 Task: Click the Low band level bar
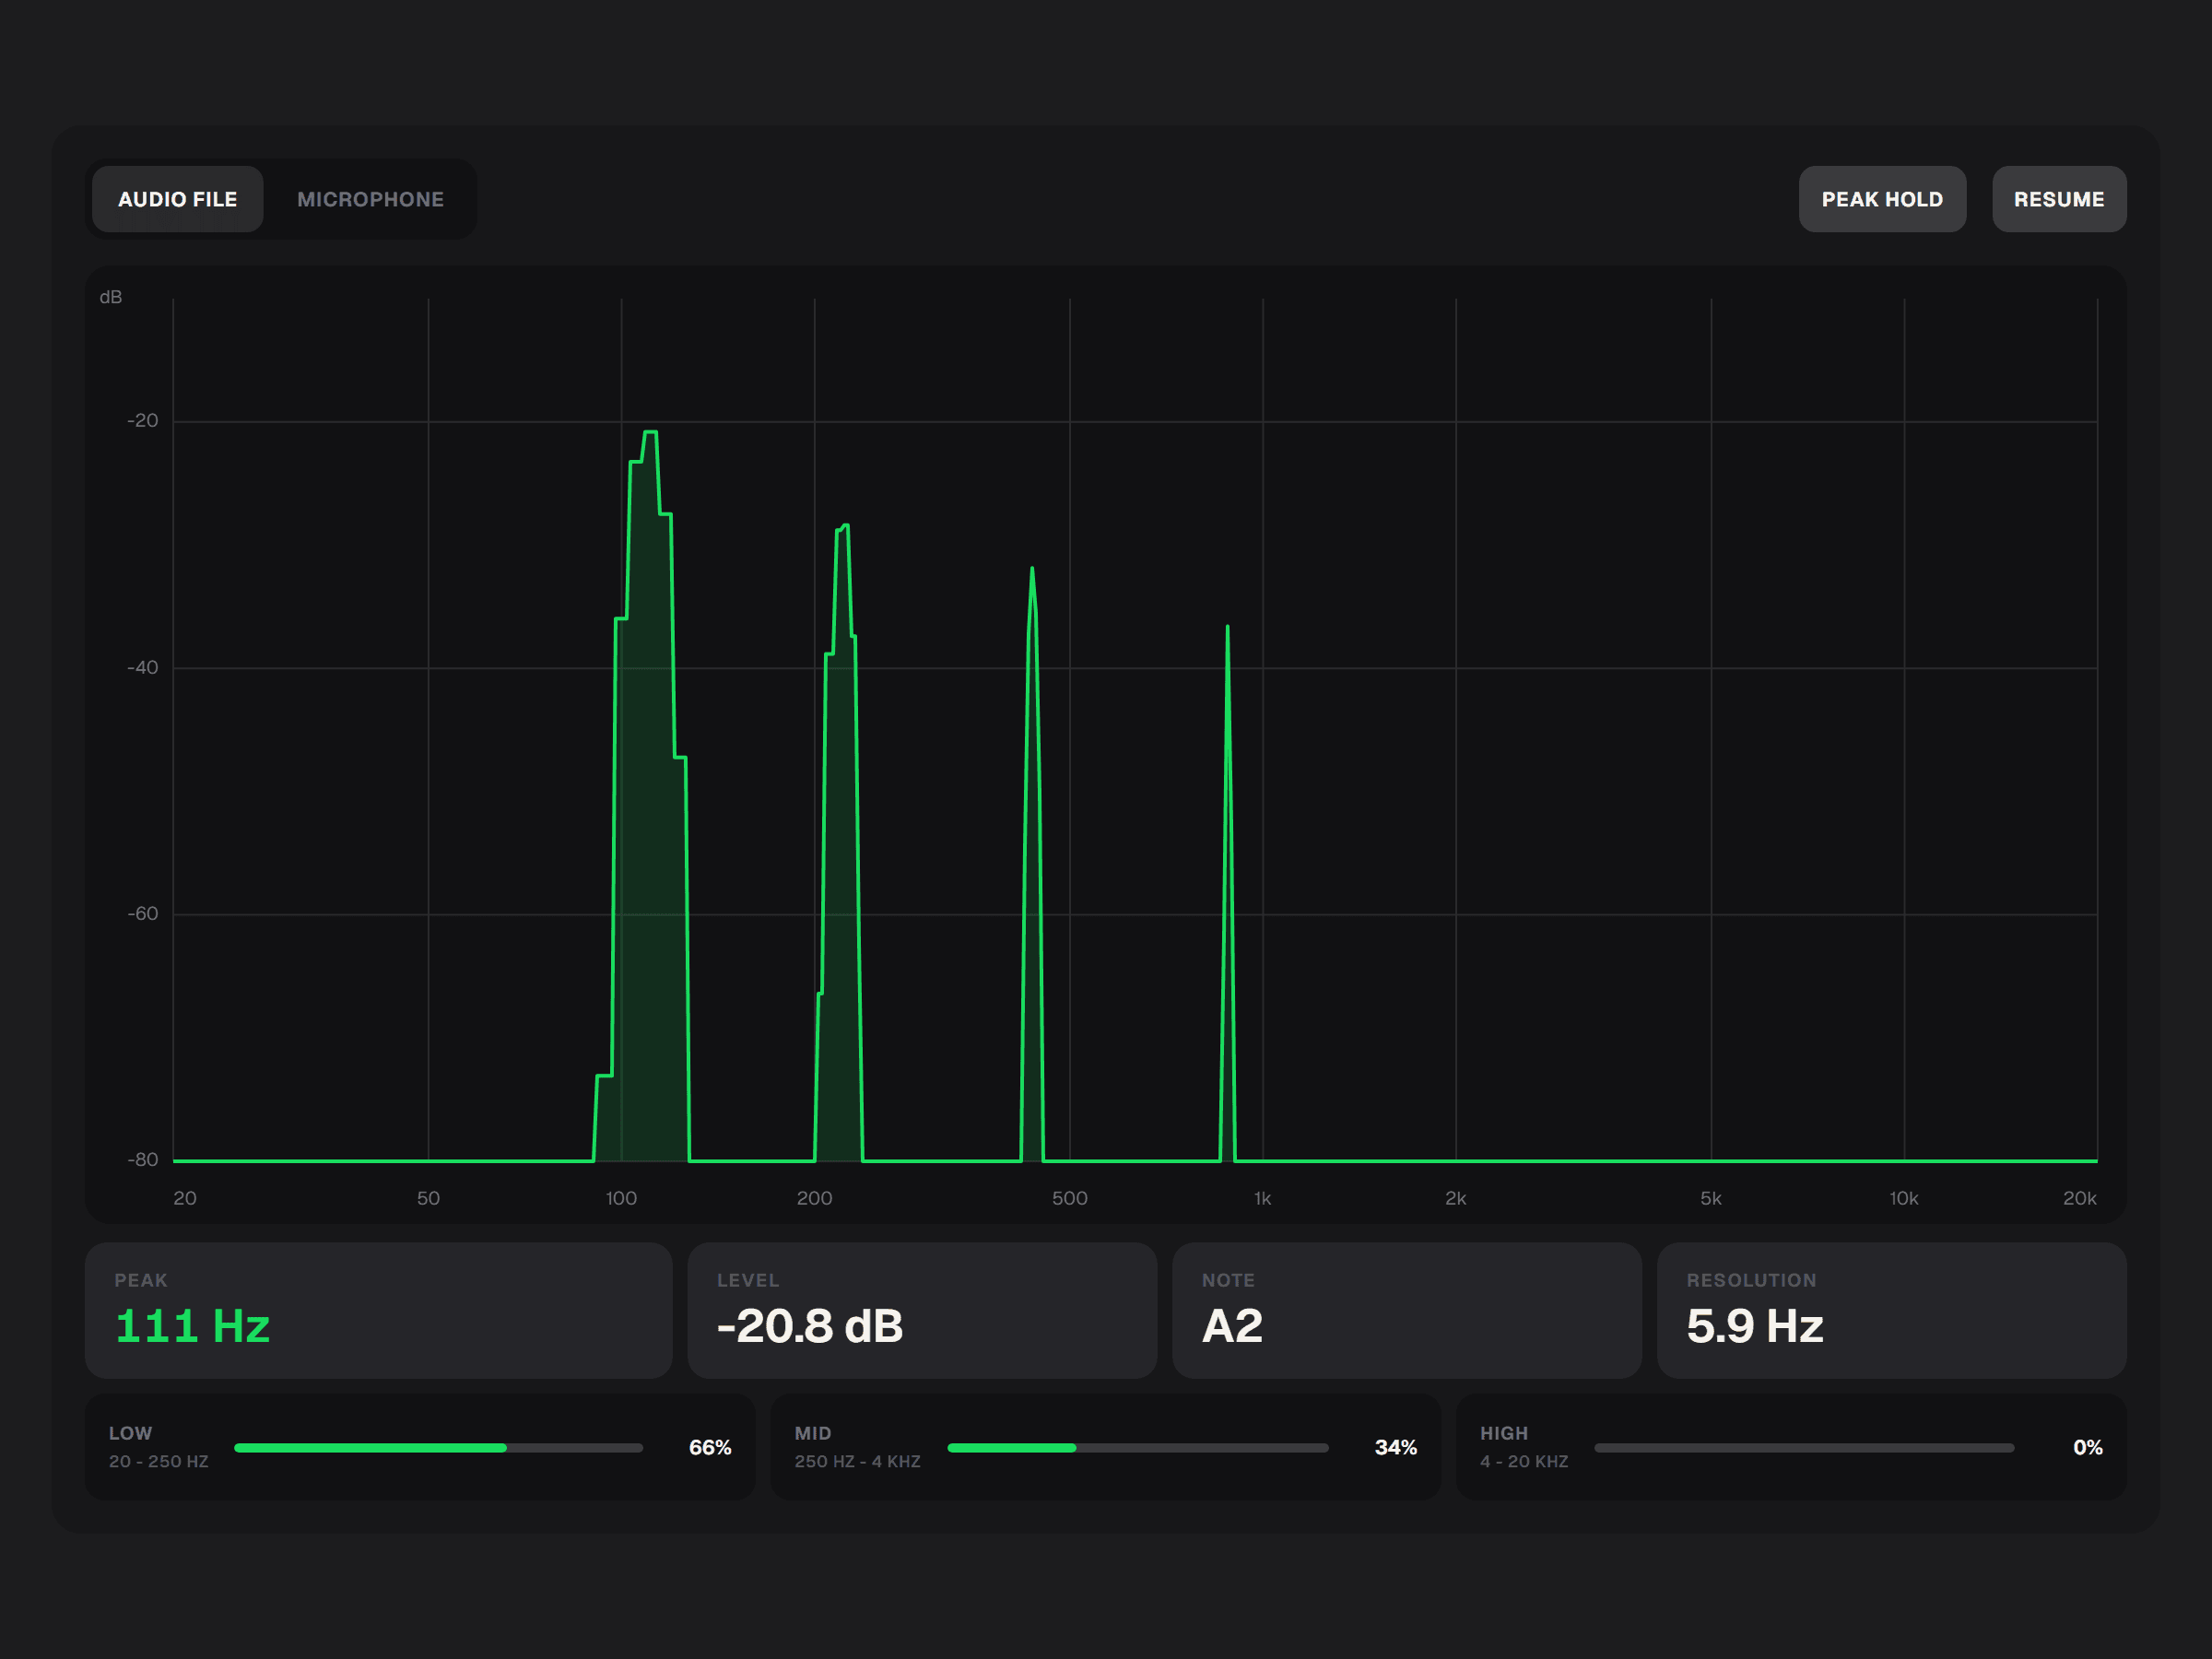pos(438,1447)
